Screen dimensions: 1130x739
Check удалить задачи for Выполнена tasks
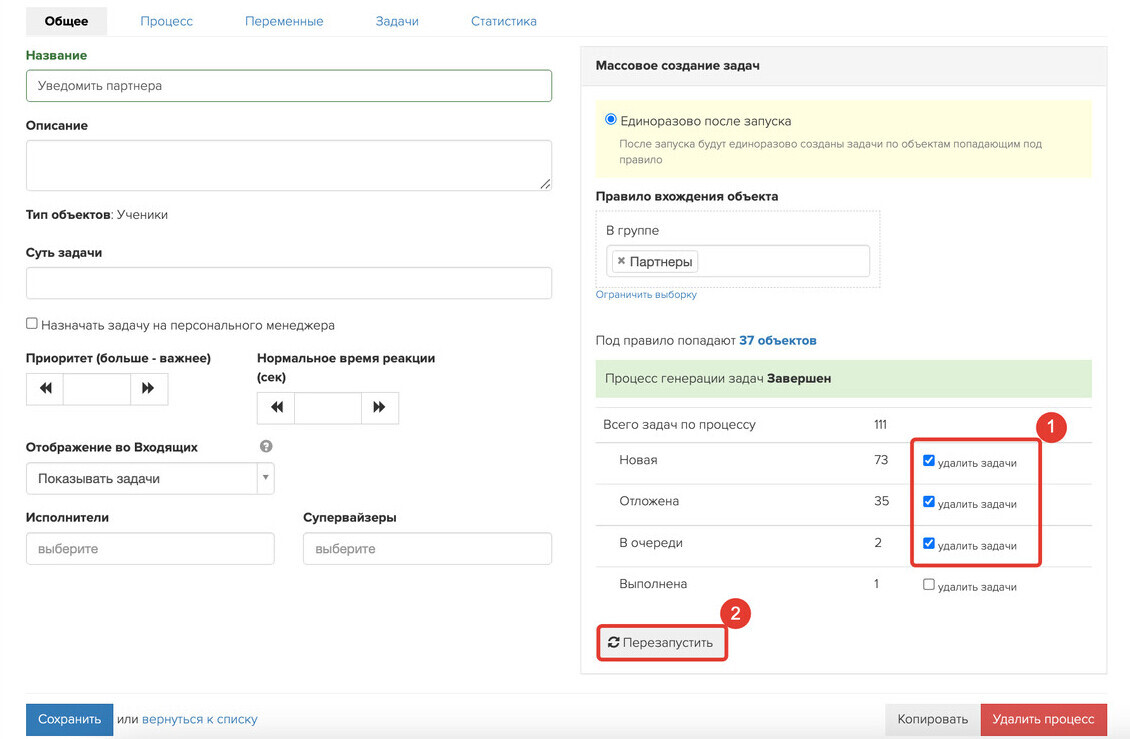[x=929, y=585]
